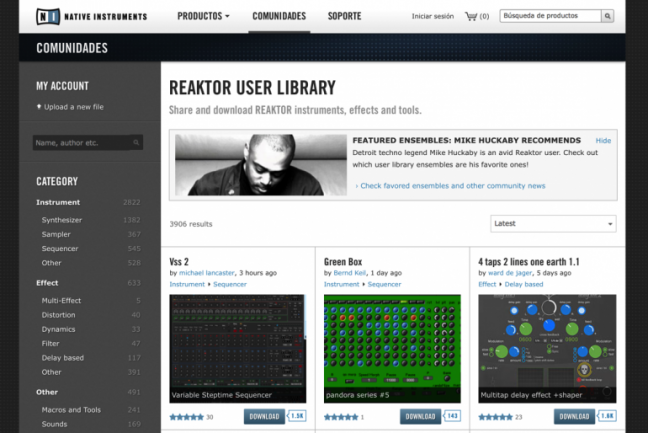Open the Green Box title
648x433 pixels.
tap(343, 262)
